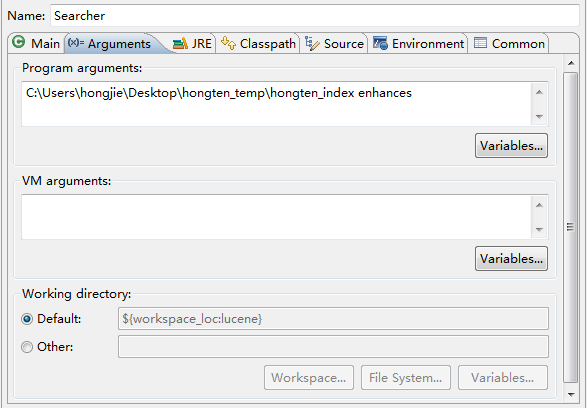Select the Default working directory radio button
Screen dimensions: 587x408
tap(27, 319)
